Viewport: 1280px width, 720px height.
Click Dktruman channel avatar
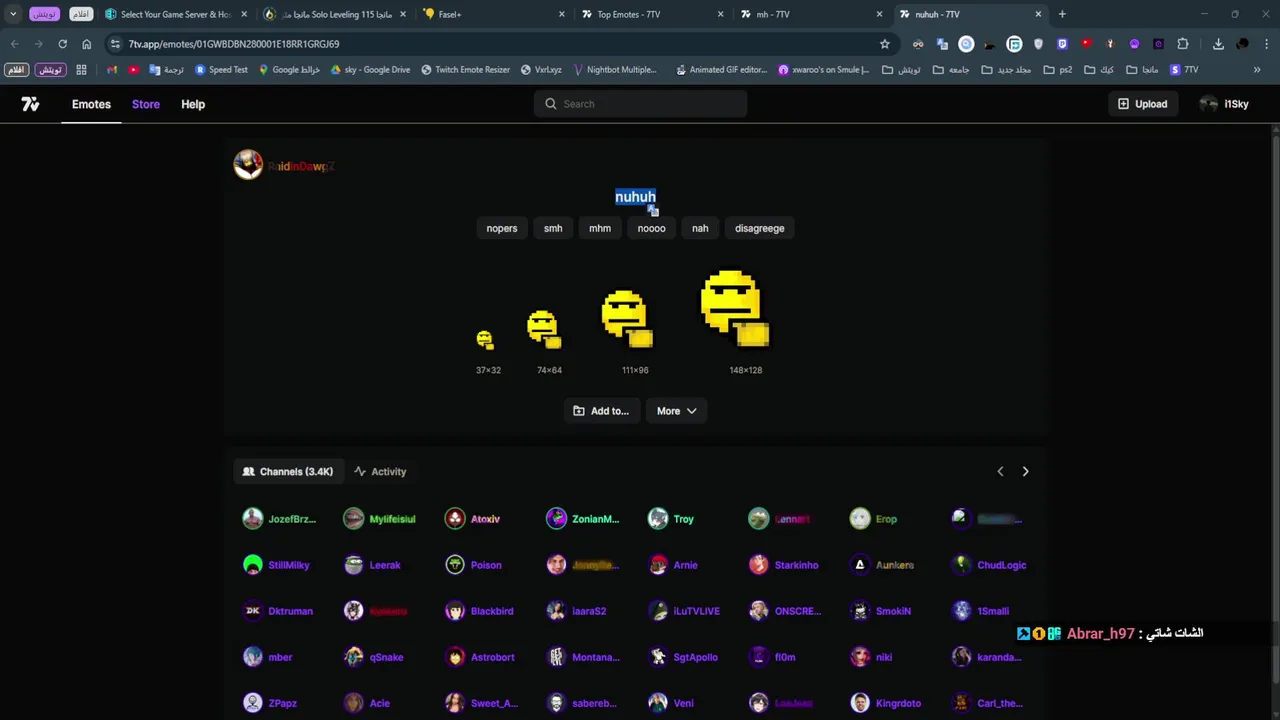[253, 611]
